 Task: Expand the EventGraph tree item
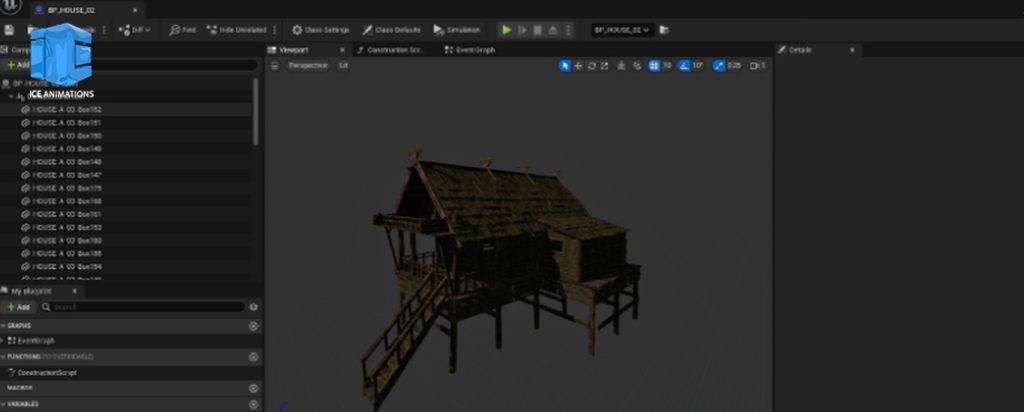coord(4,341)
